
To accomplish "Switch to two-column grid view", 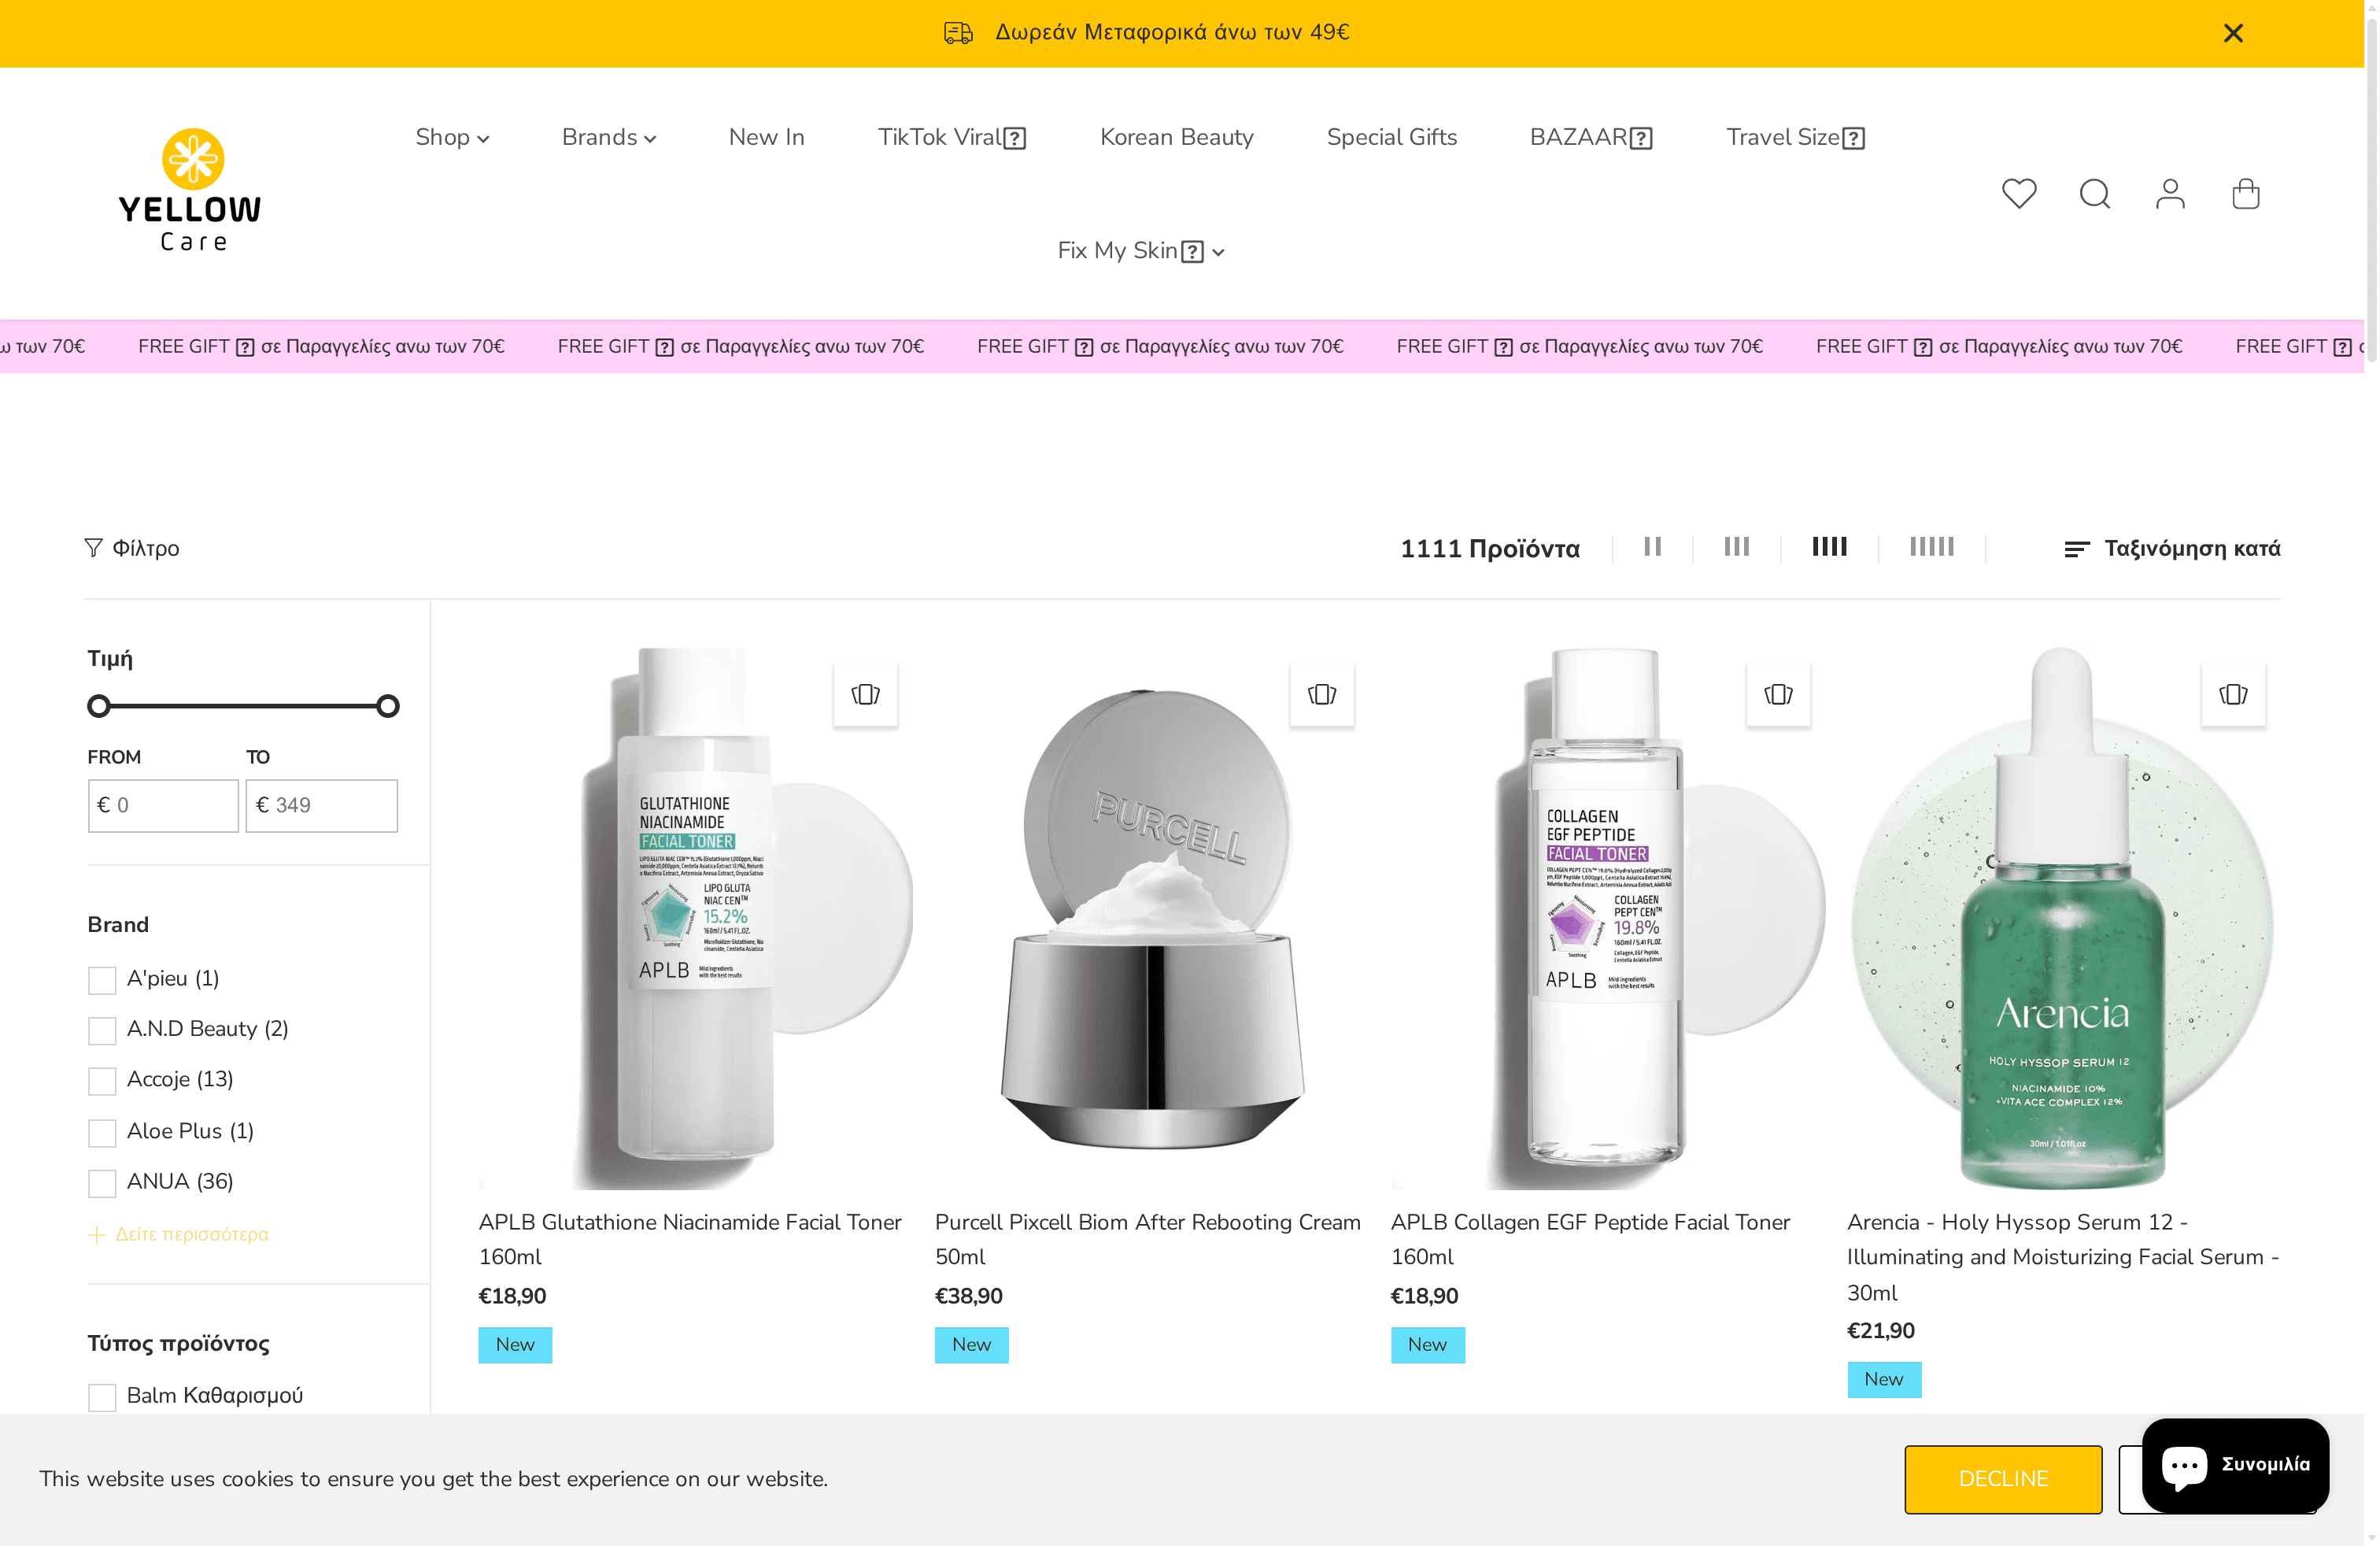I will coord(1652,546).
